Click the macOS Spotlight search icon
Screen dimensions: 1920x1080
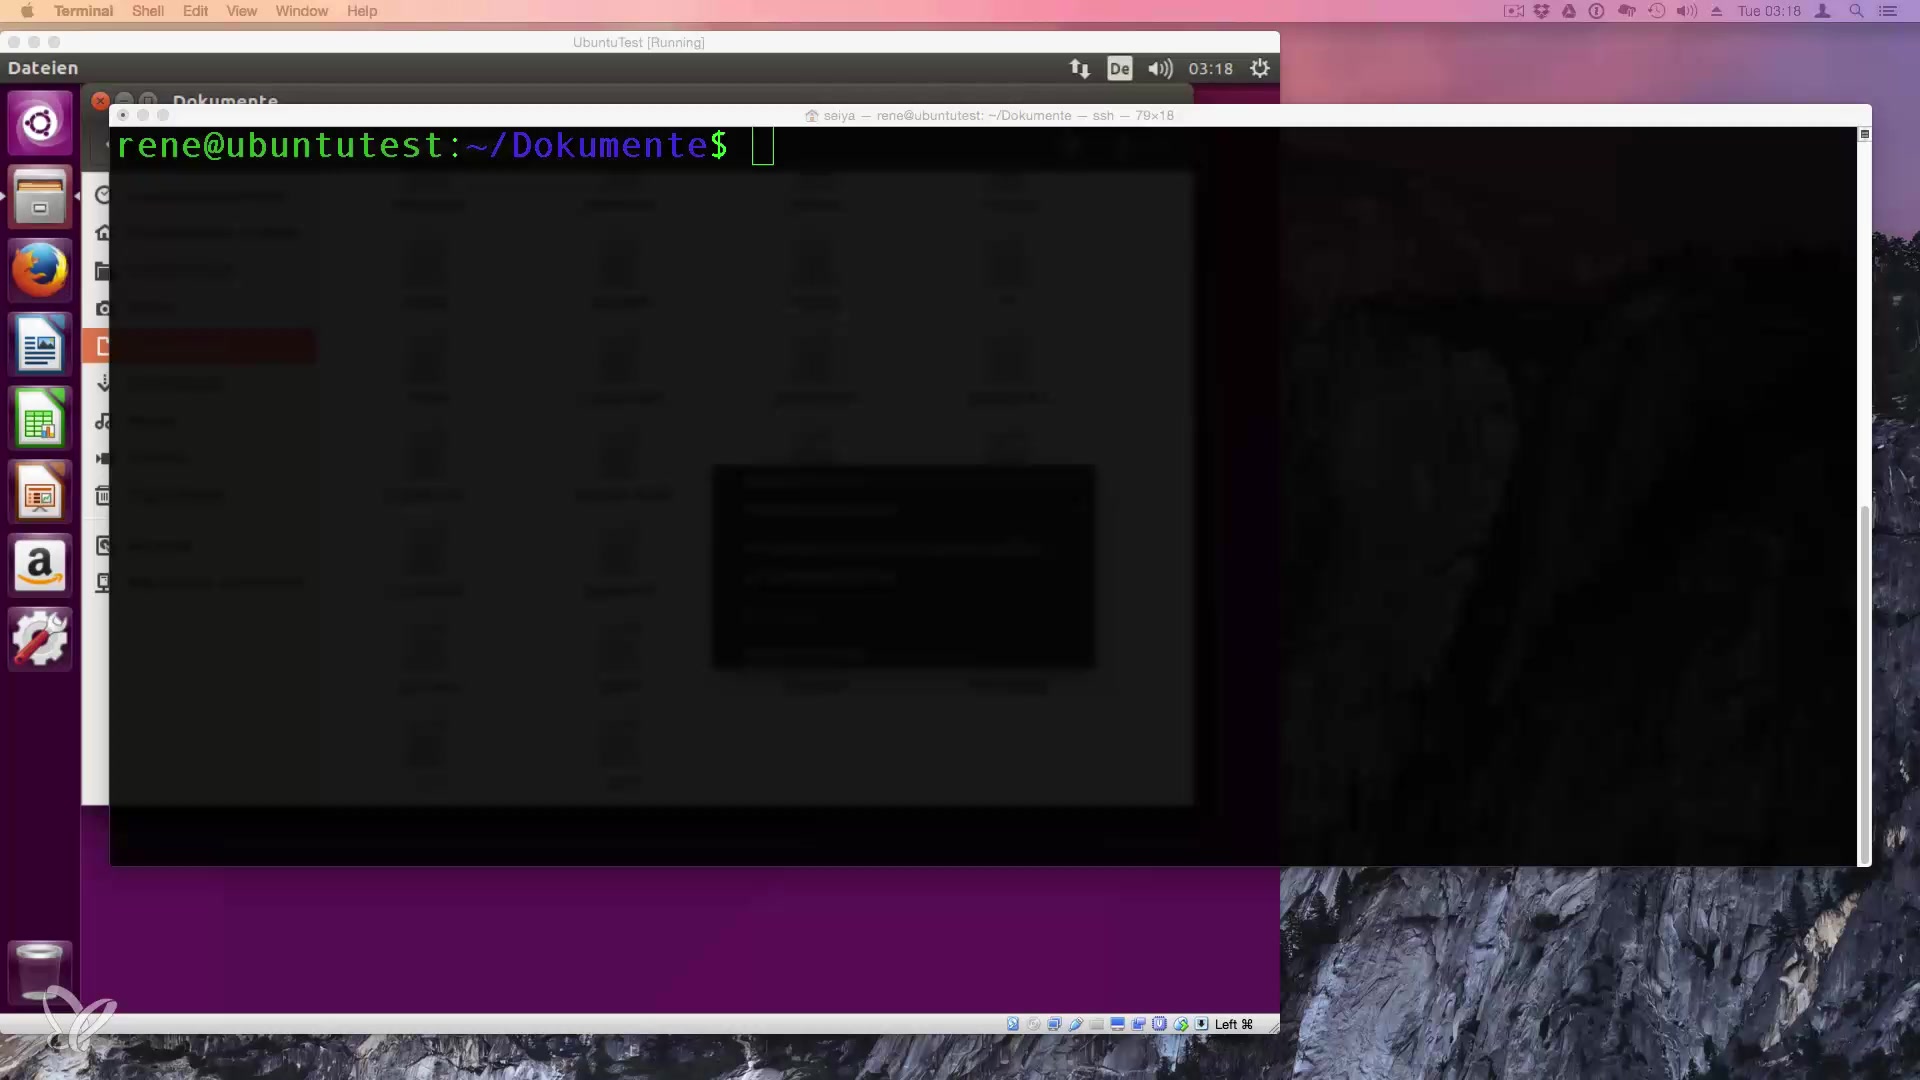point(1856,11)
